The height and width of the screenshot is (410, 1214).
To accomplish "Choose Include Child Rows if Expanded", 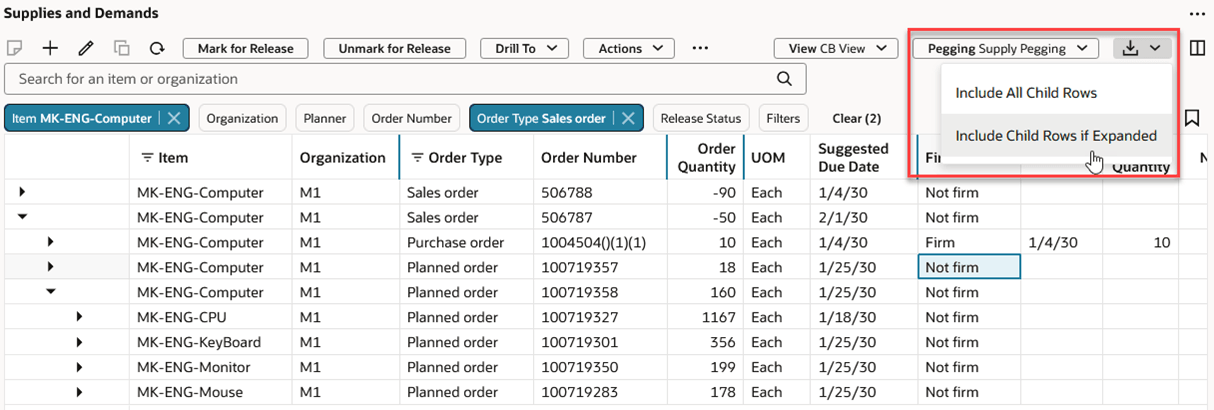I will tap(1055, 136).
